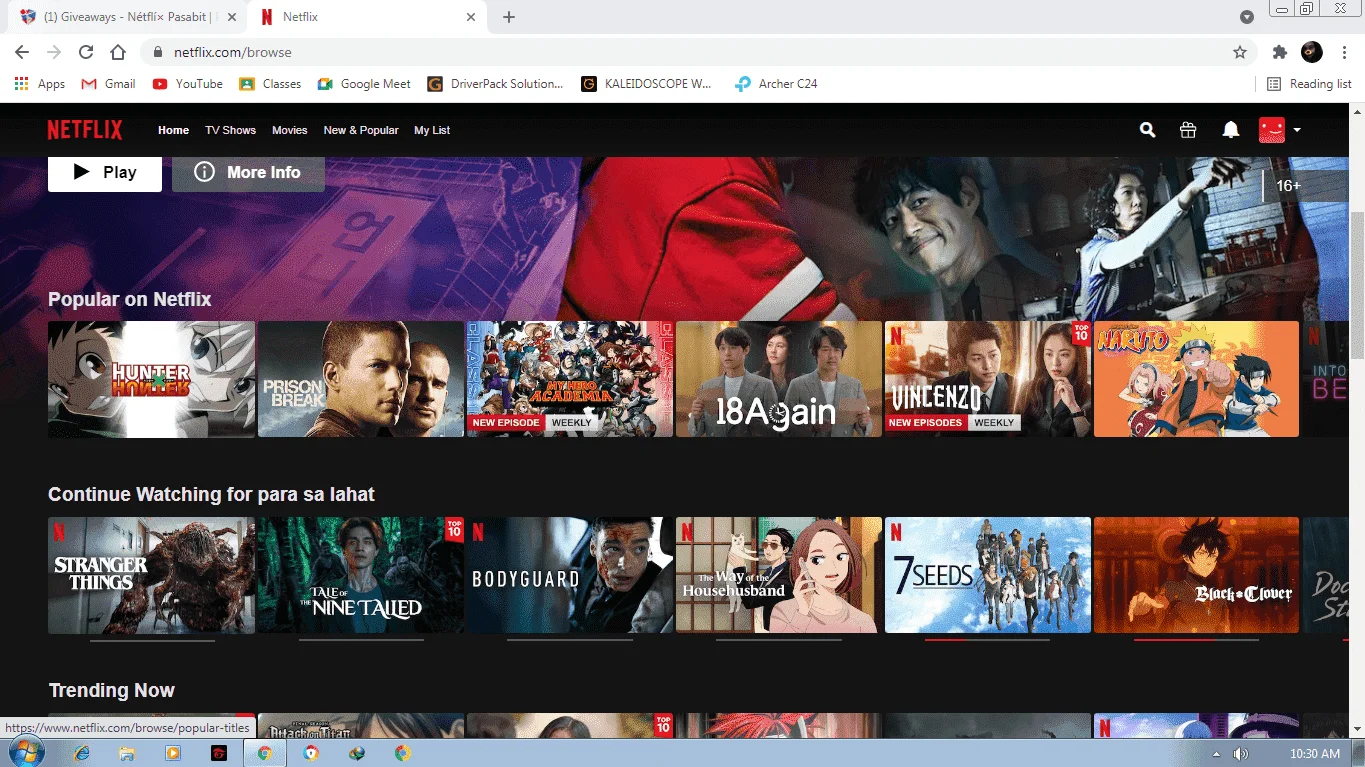
Task: Open New & Popular in Netflix nav
Action: tap(361, 130)
